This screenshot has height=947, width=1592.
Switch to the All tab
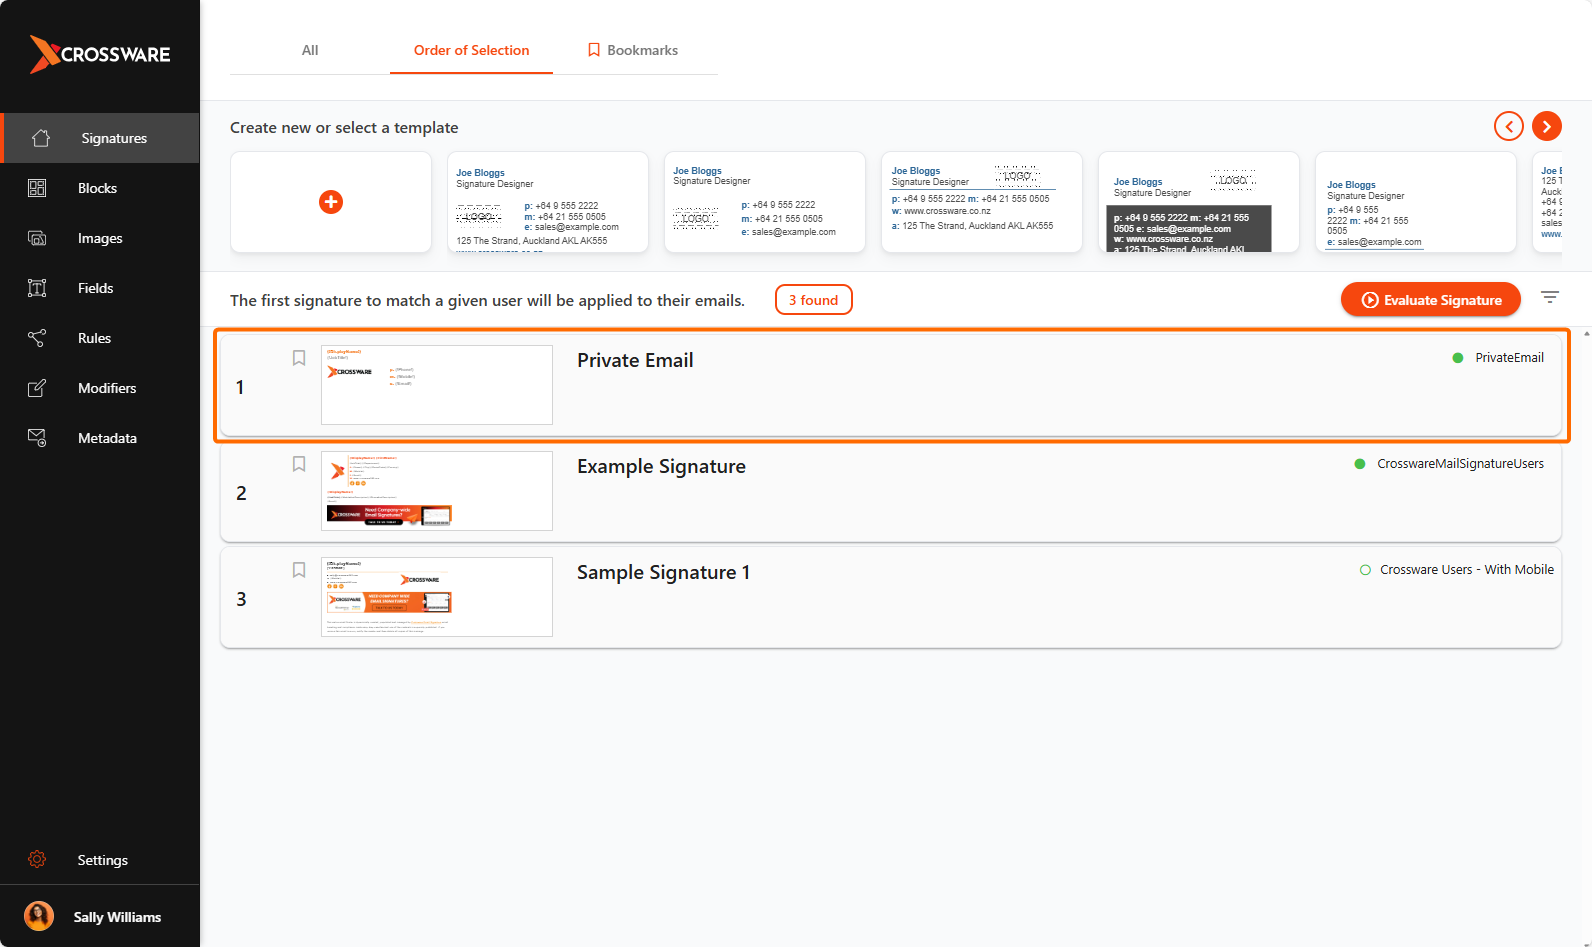[x=310, y=50]
